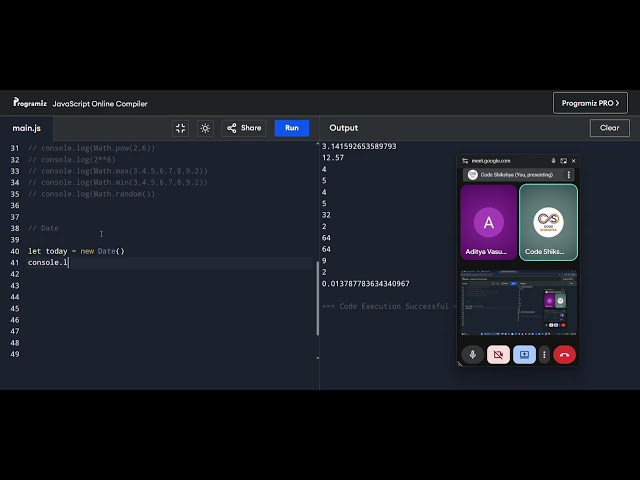The image size is (640, 480).
Task: Click microphone indicator in Meet title bar
Action: click(x=553, y=161)
